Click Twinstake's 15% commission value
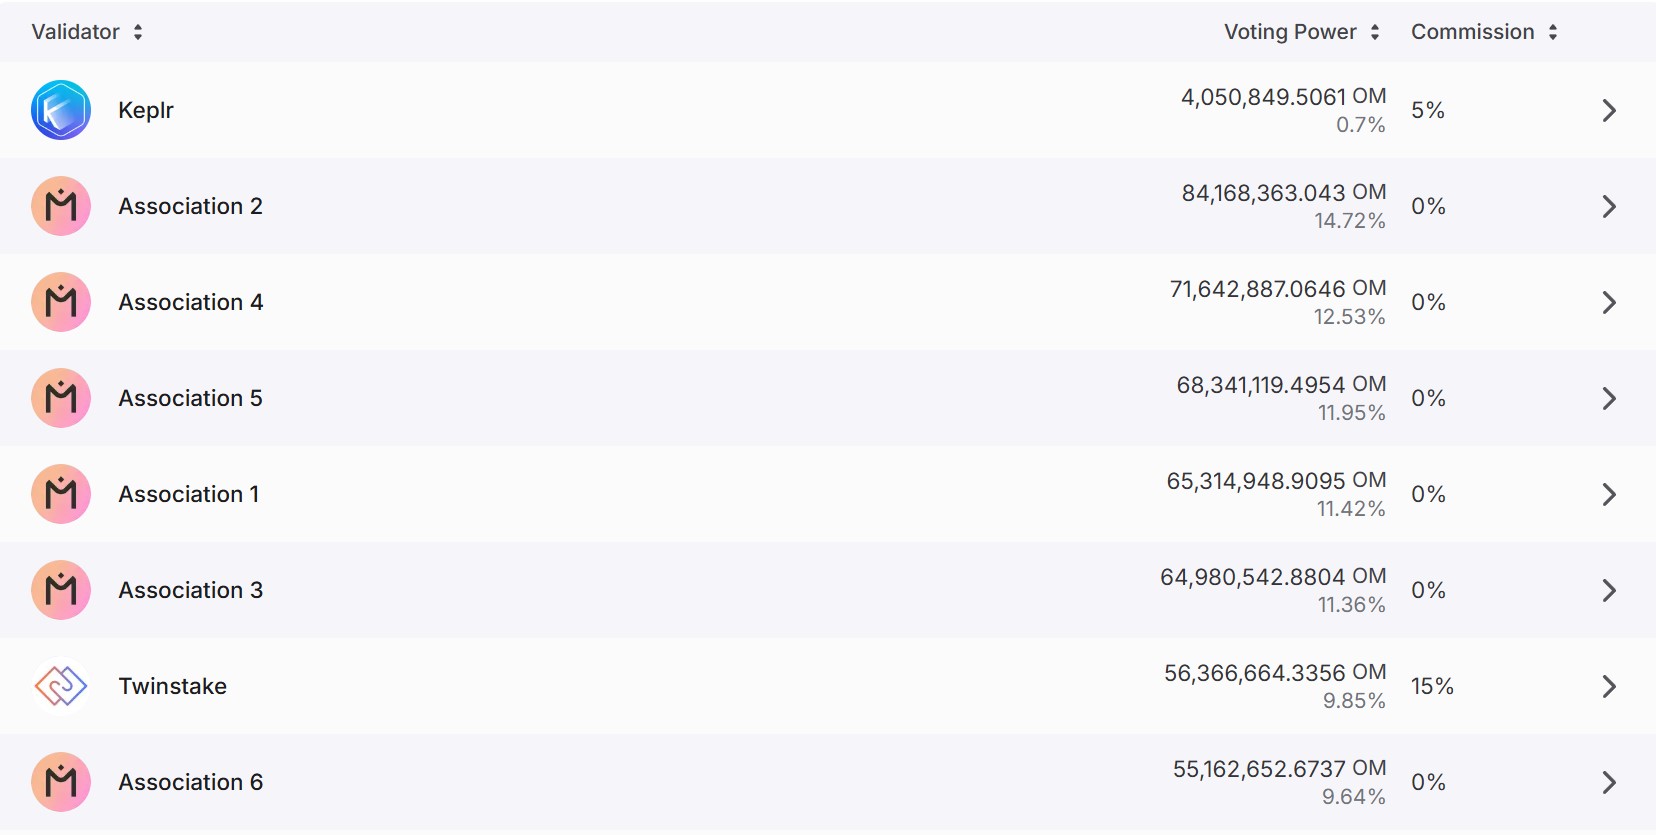This screenshot has height=835, width=1656. [x=1432, y=686]
